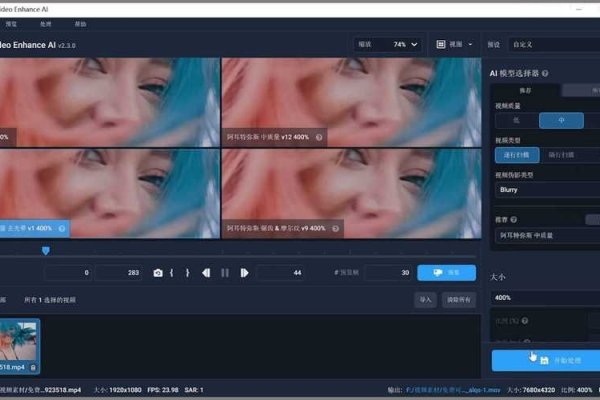The image size is (600, 400).
Task: Click the 所有 1 选择的视频 text
Action: pos(50,300)
